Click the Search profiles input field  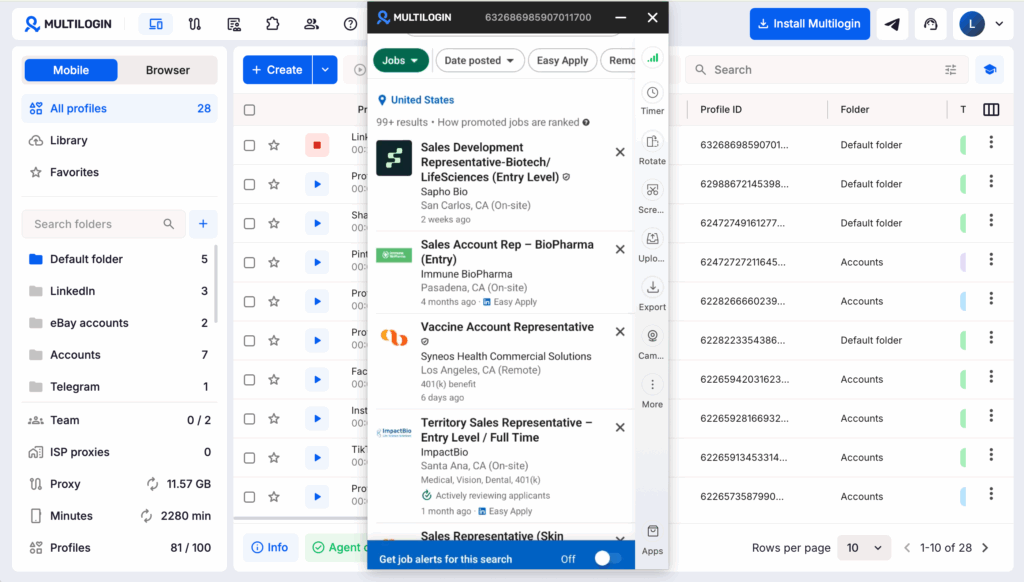(826, 70)
